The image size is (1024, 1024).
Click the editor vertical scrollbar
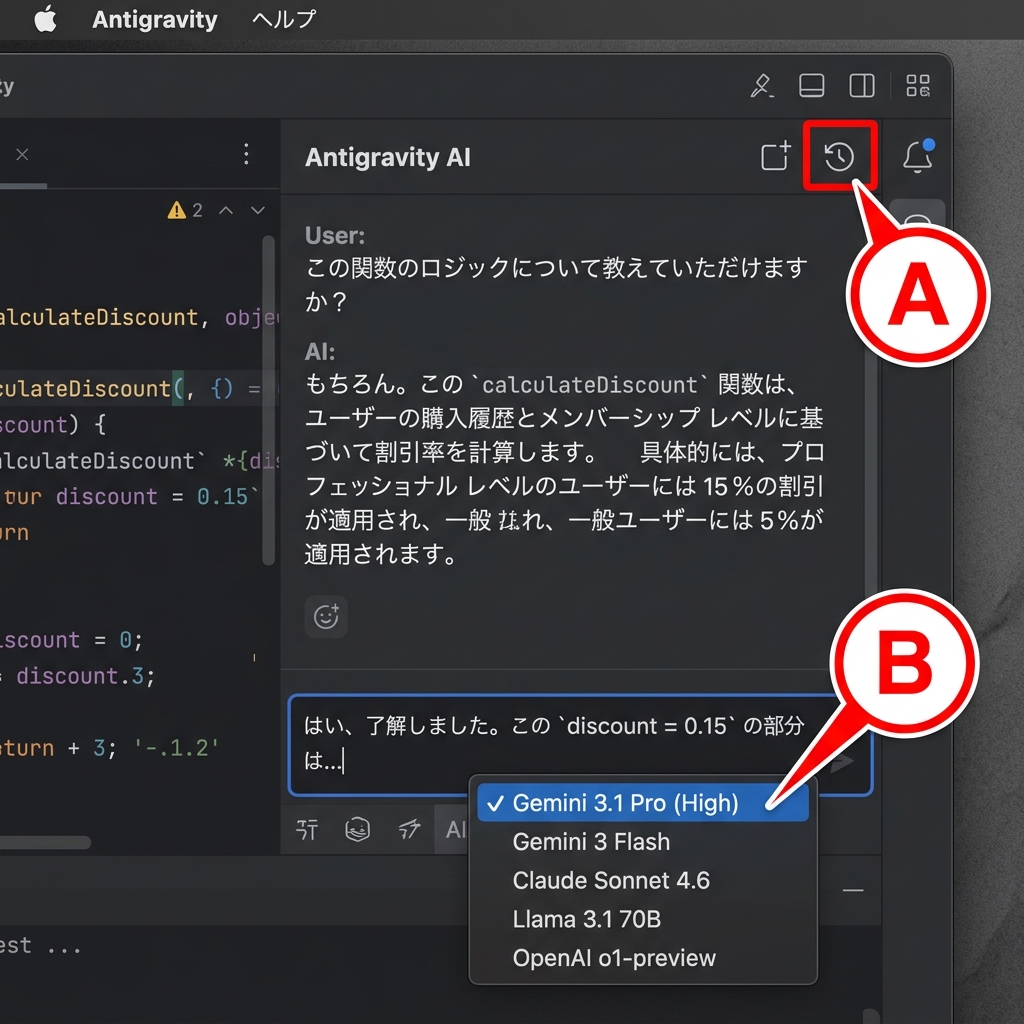pos(268,400)
